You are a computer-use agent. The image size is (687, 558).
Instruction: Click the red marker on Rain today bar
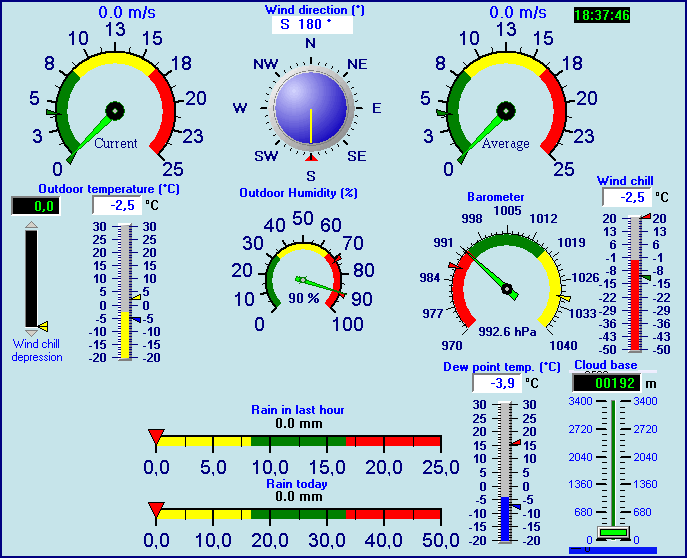pos(156,509)
